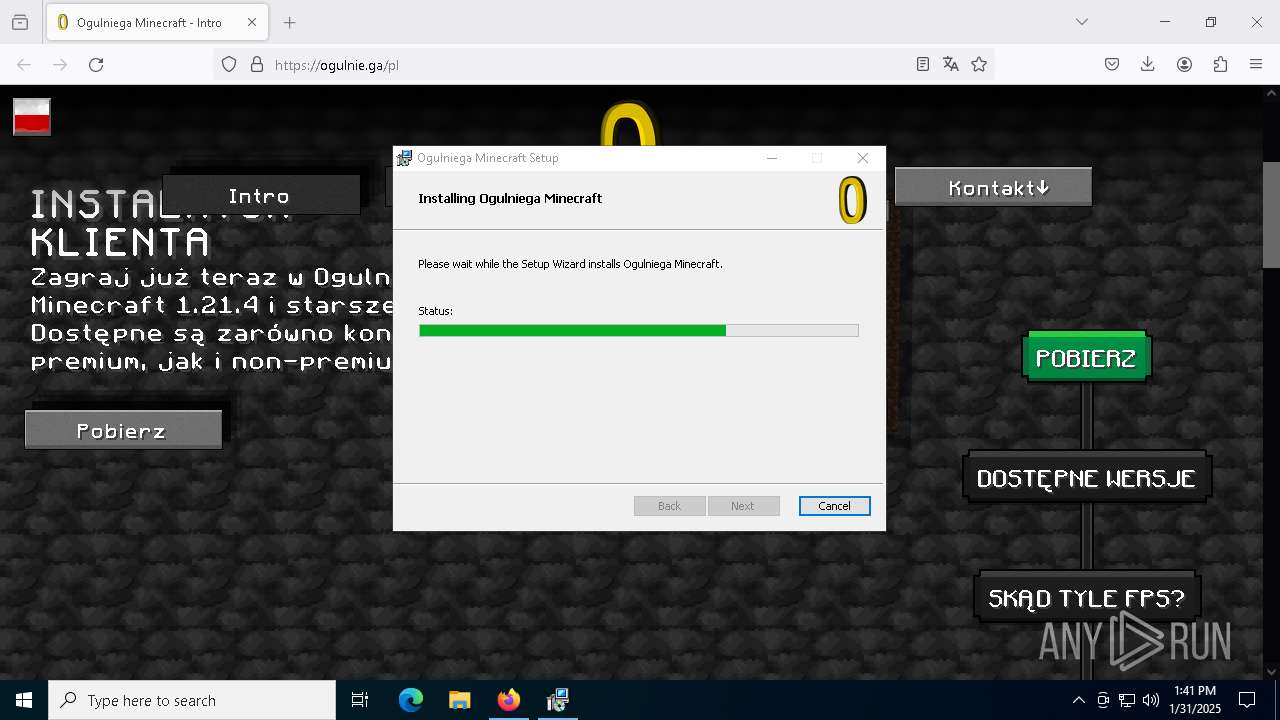Open the Windows Start menu
1280x720 pixels.
click(24, 700)
